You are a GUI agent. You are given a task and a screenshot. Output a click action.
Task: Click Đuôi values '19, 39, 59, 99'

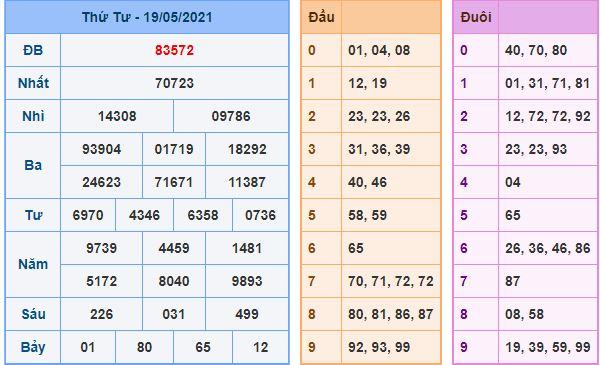pyautogui.click(x=548, y=347)
